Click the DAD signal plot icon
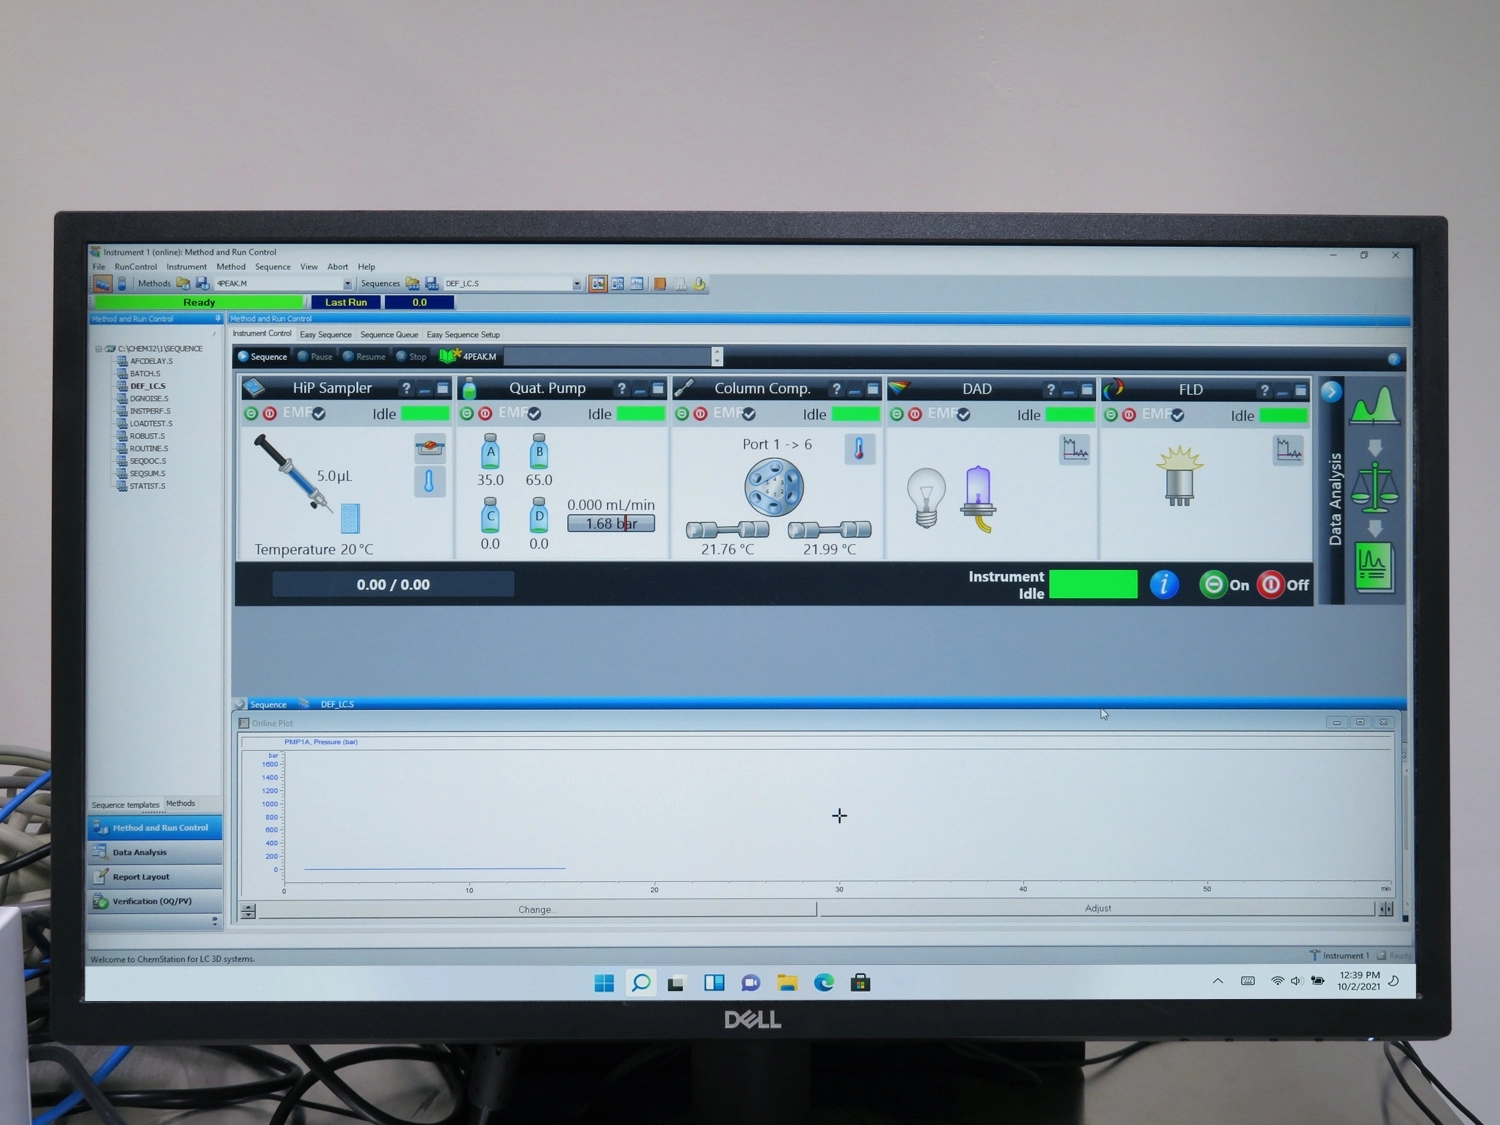Image resolution: width=1500 pixels, height=1125 pixels. click(1075, 450)
